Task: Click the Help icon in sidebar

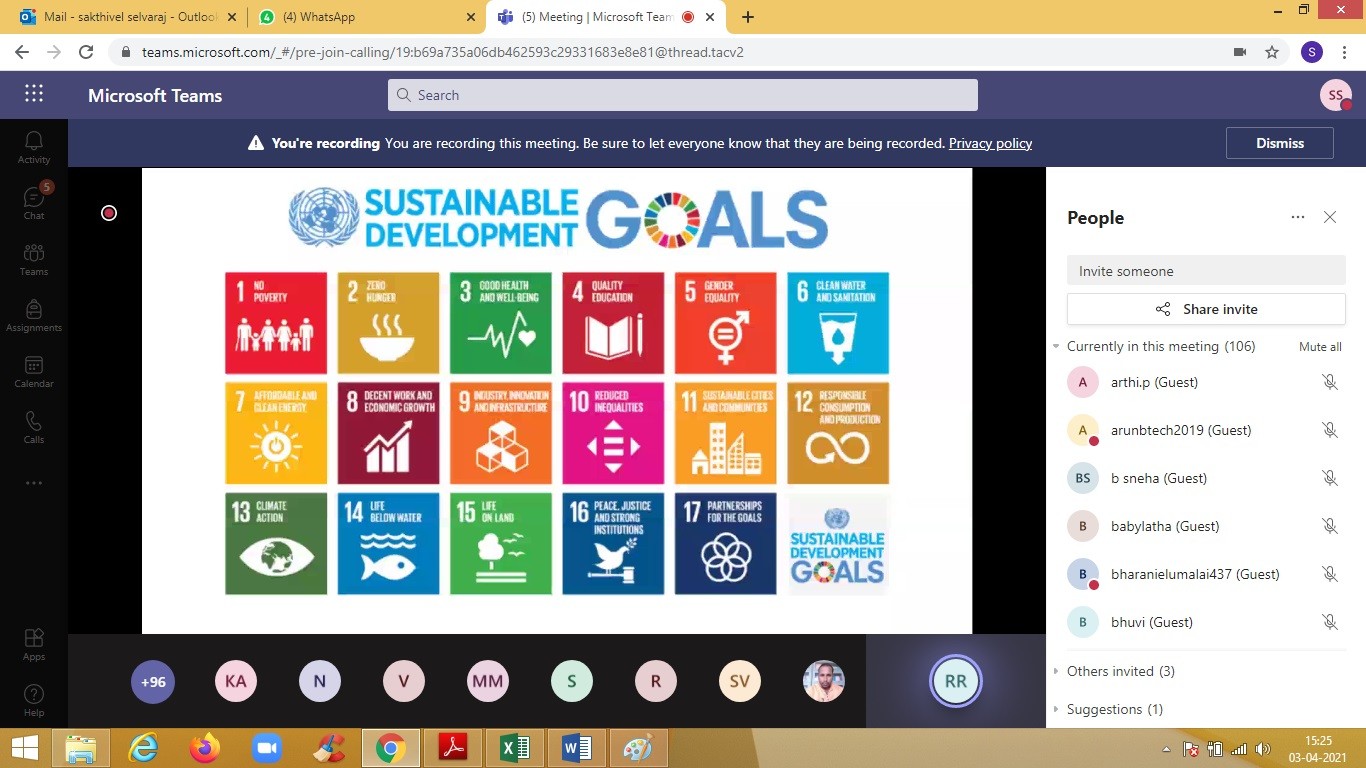Action: 34,699
